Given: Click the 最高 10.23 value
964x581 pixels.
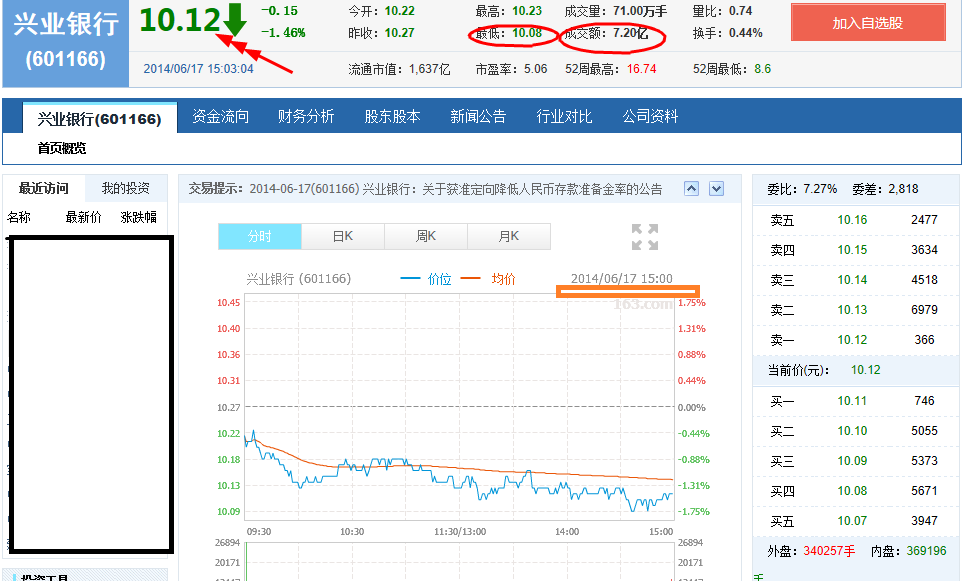Looking at the screenshot, I should (x=527, y=11).
